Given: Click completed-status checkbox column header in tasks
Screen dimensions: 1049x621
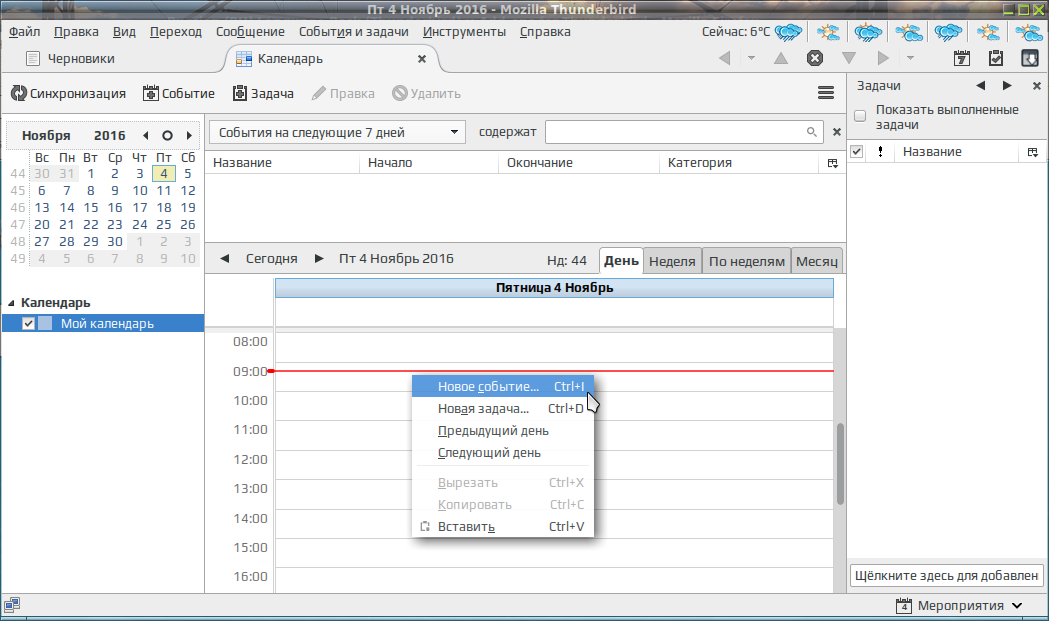Looking at the screenshot, I should point(856,152).
